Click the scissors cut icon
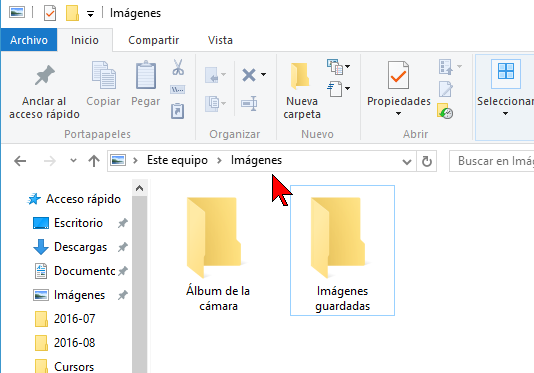The width and height of the screenshot is (534, 373). (178, 67)
